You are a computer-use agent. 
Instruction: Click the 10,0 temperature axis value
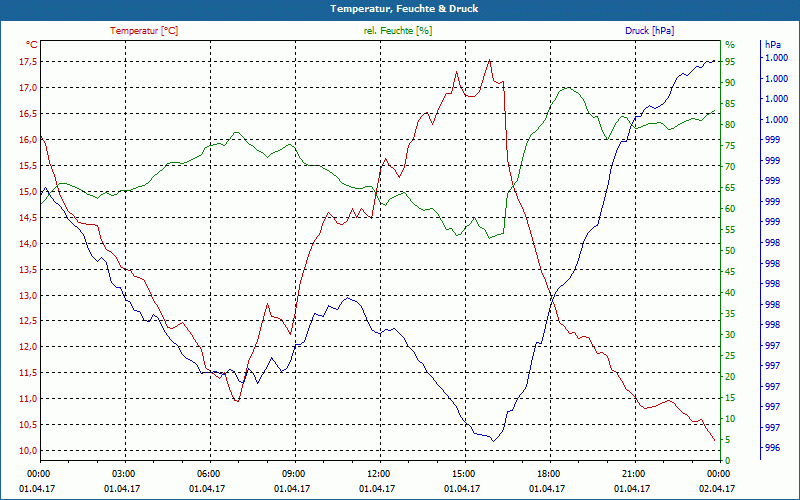(x=28, y=451)
